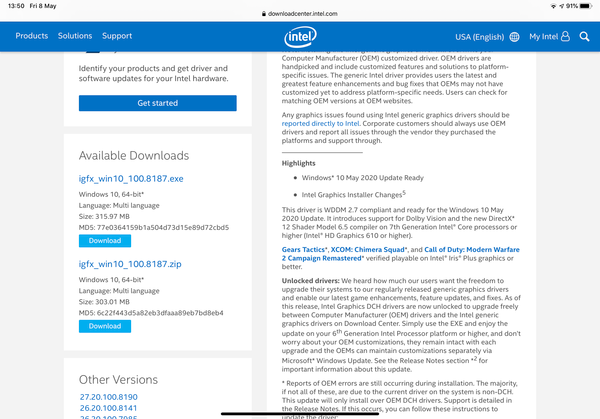Select the exe 'Size: 315.97 MB' text
The image size is (600, 419).
point(104,217)
